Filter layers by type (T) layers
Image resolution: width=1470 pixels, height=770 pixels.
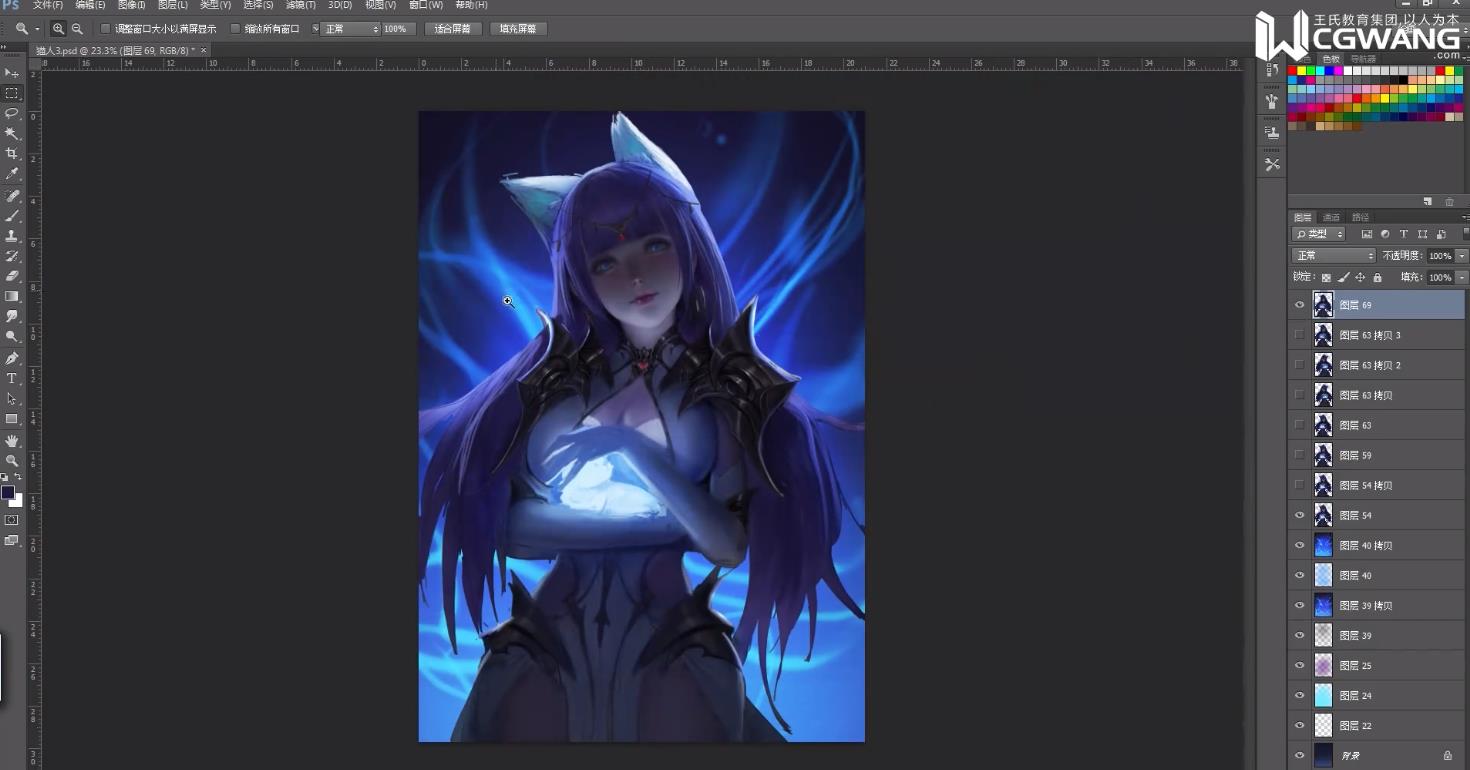click(1403, 234)
